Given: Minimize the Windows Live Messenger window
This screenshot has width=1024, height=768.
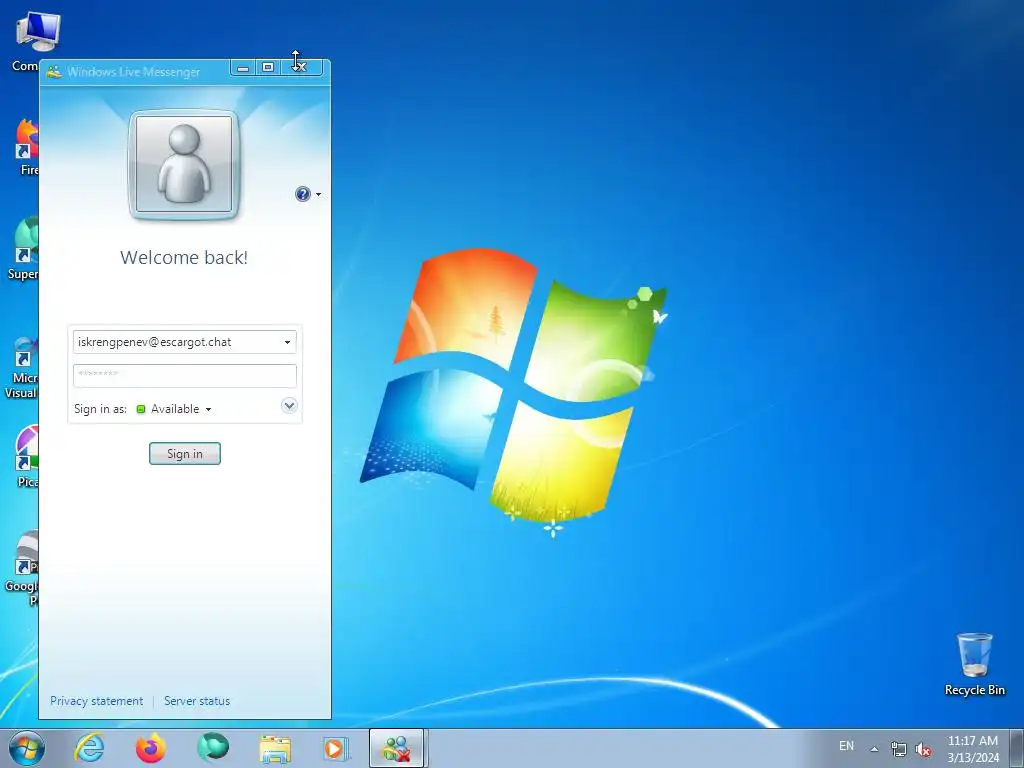Looking at the screenshot, I should coord(243,67).
